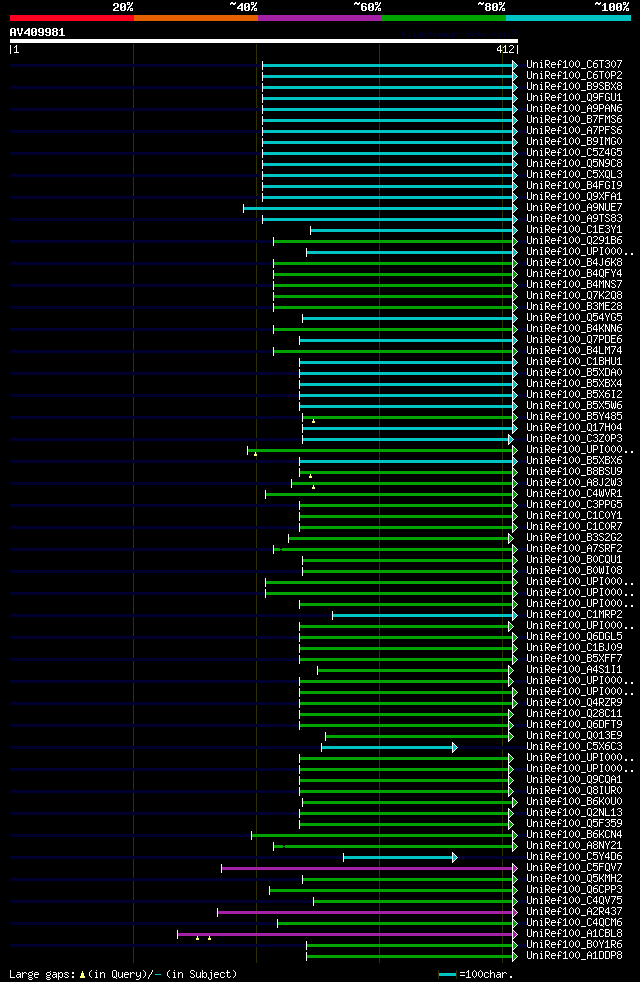Select the UniRef100_Q7K2Q8 label
640x982 pixels.
click(x=574, y=296)
